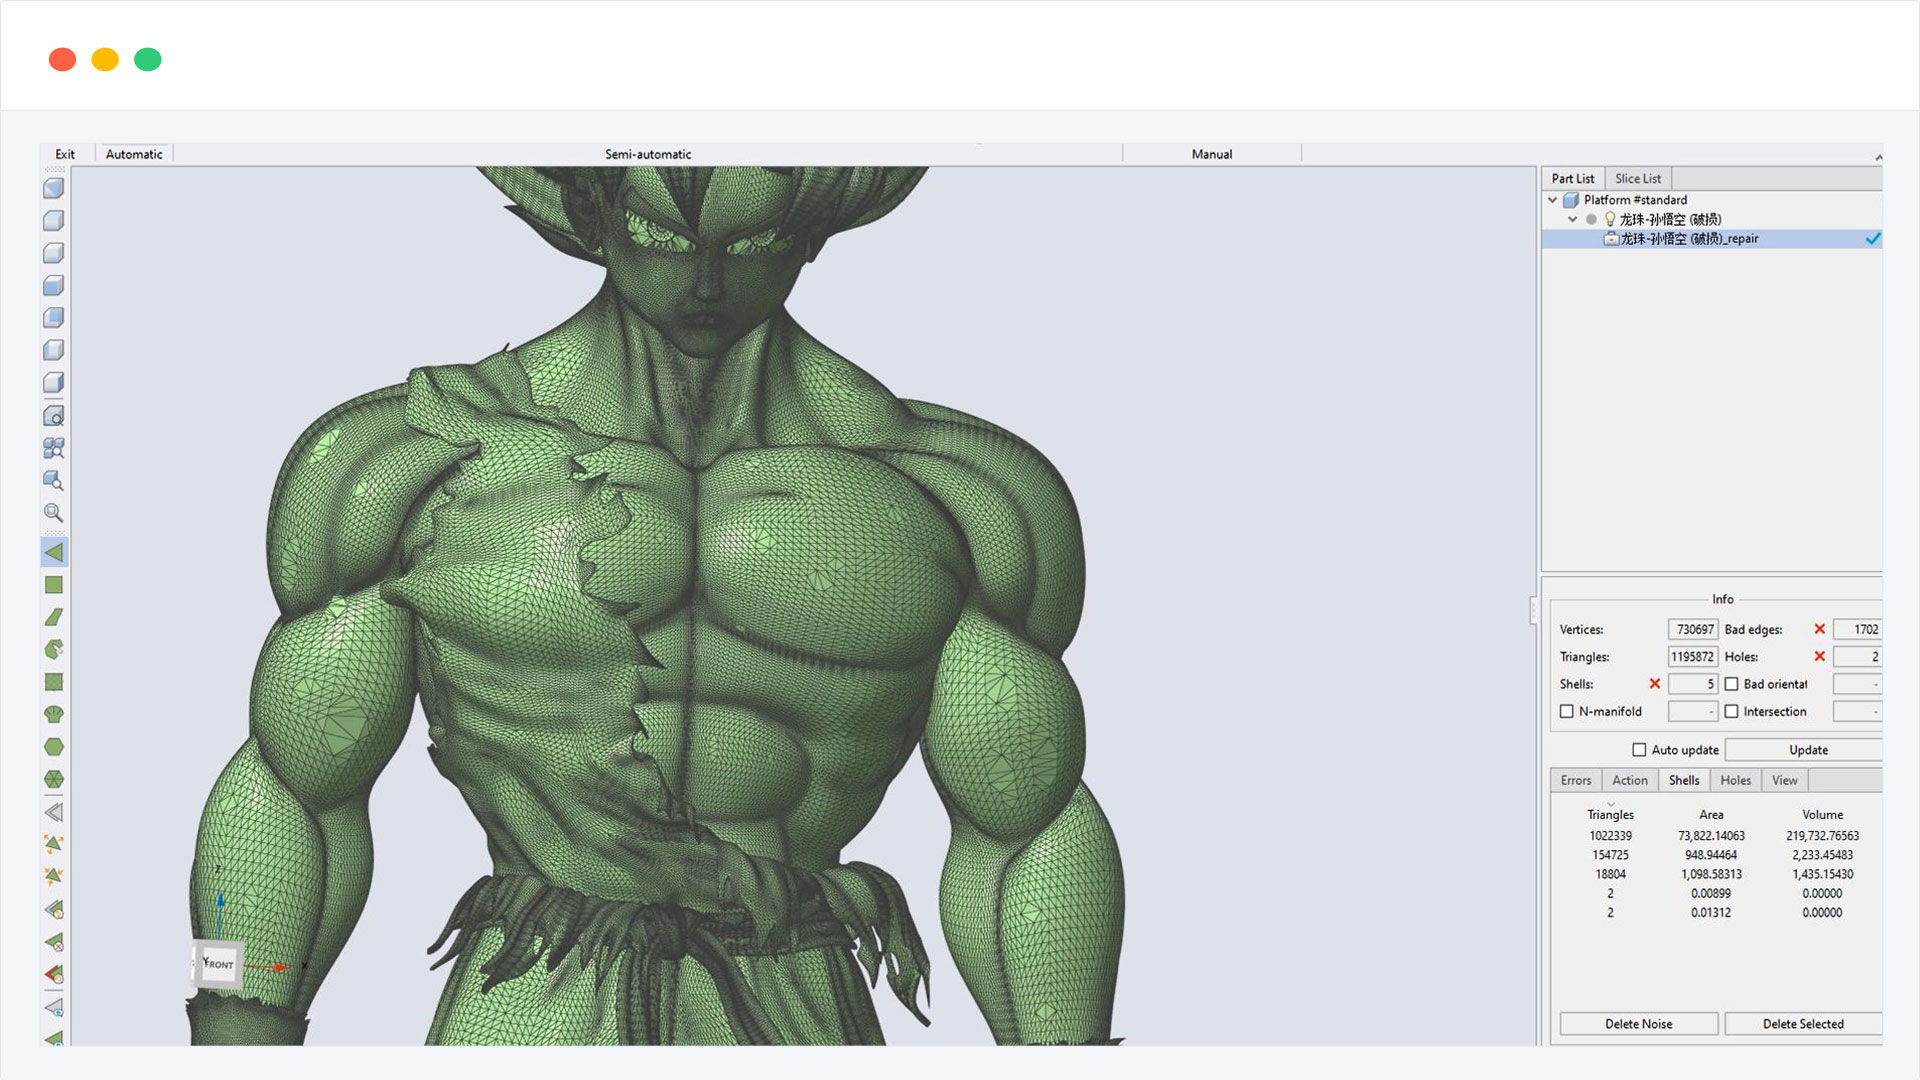The image size is (1920, 1080).
Task: Click the Bad edges value 1702
Action: coord(1858,630)
